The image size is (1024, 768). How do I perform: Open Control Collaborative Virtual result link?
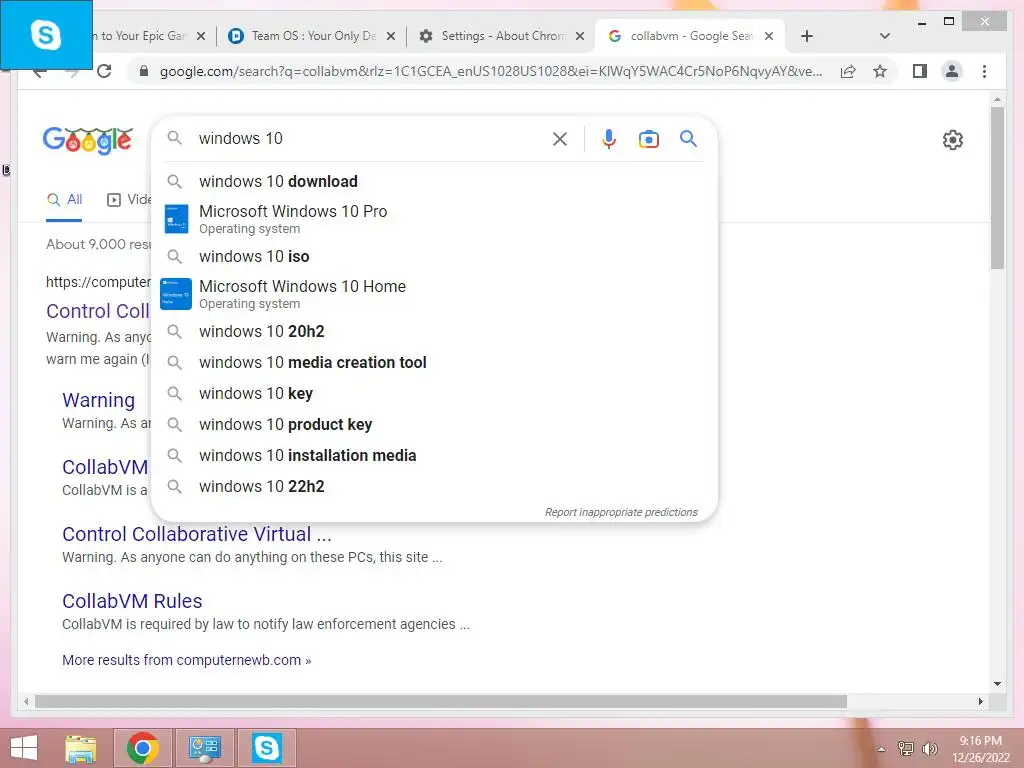pos(197,534)
